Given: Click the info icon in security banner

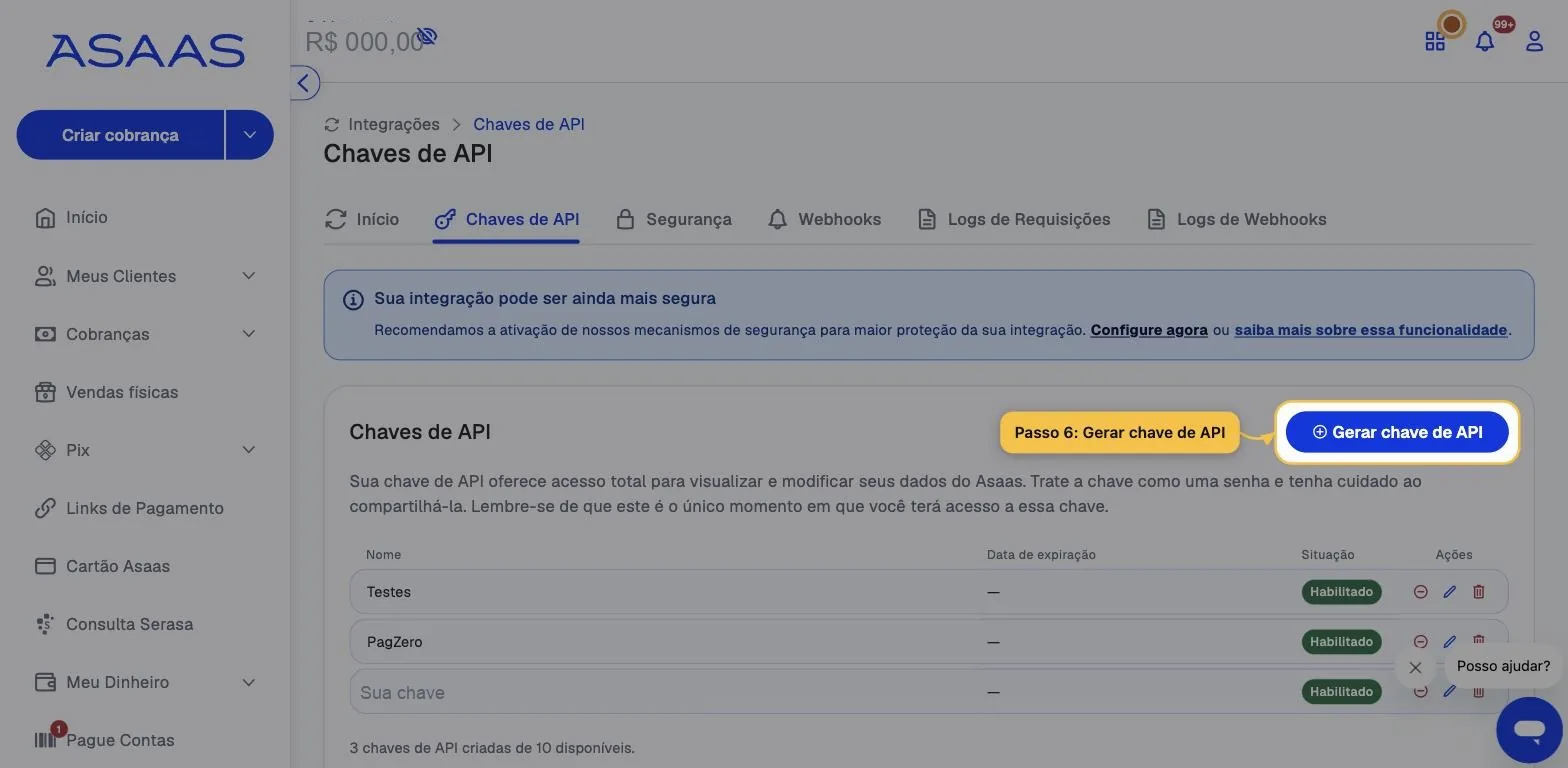Looking at the screenshot, I should 353,299.
